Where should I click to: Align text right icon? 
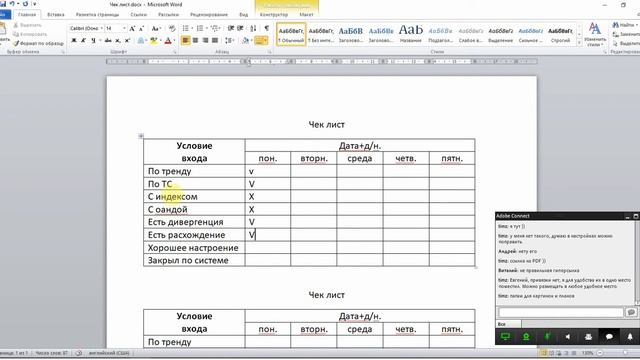(205, 40)
